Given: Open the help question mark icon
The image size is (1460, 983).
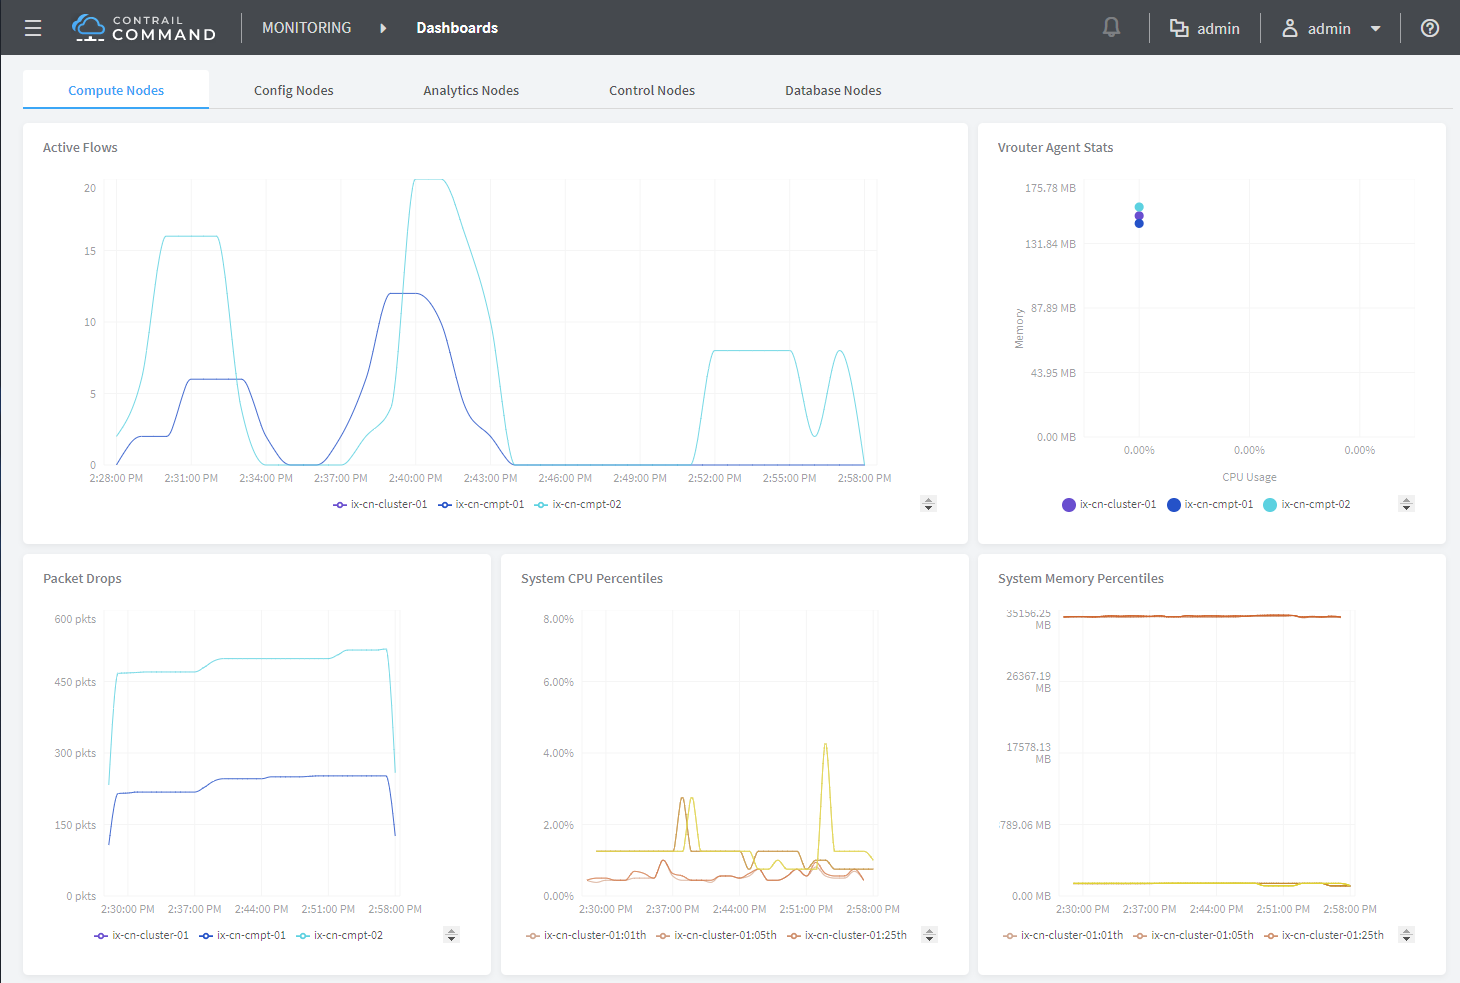Looking at the screenshot, I should click(1430, 28).
